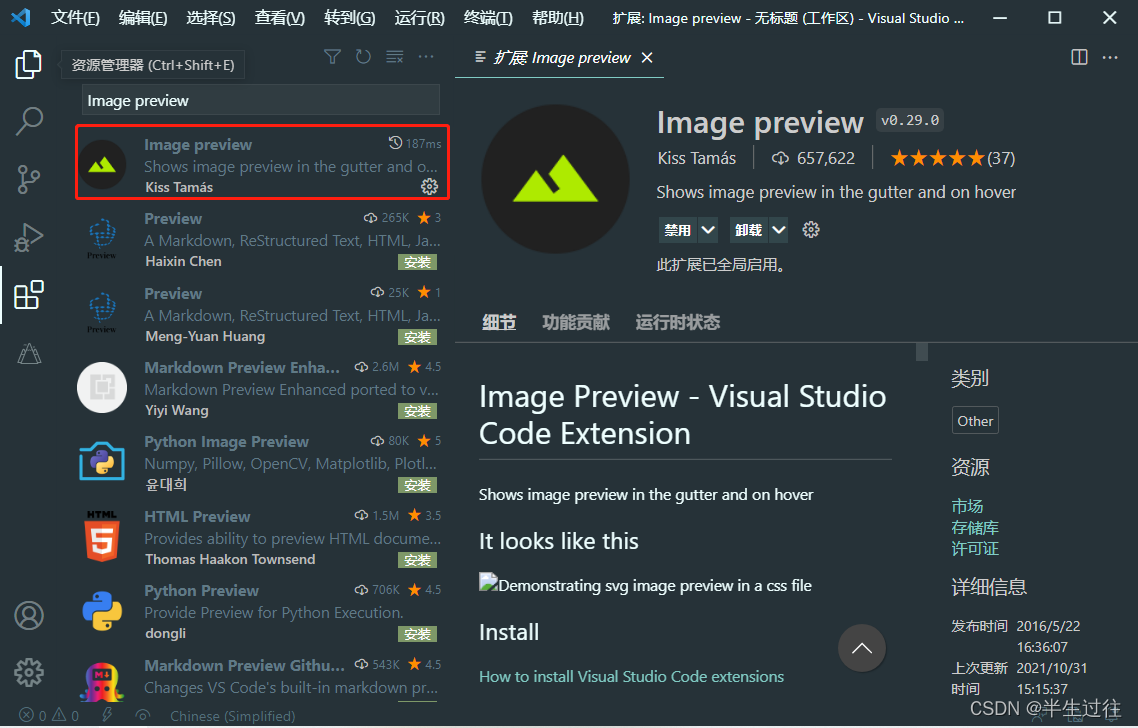Click version badge v0.29.0
The width and height of the screenshot is (1138, 728).
(x=910, y=120)
